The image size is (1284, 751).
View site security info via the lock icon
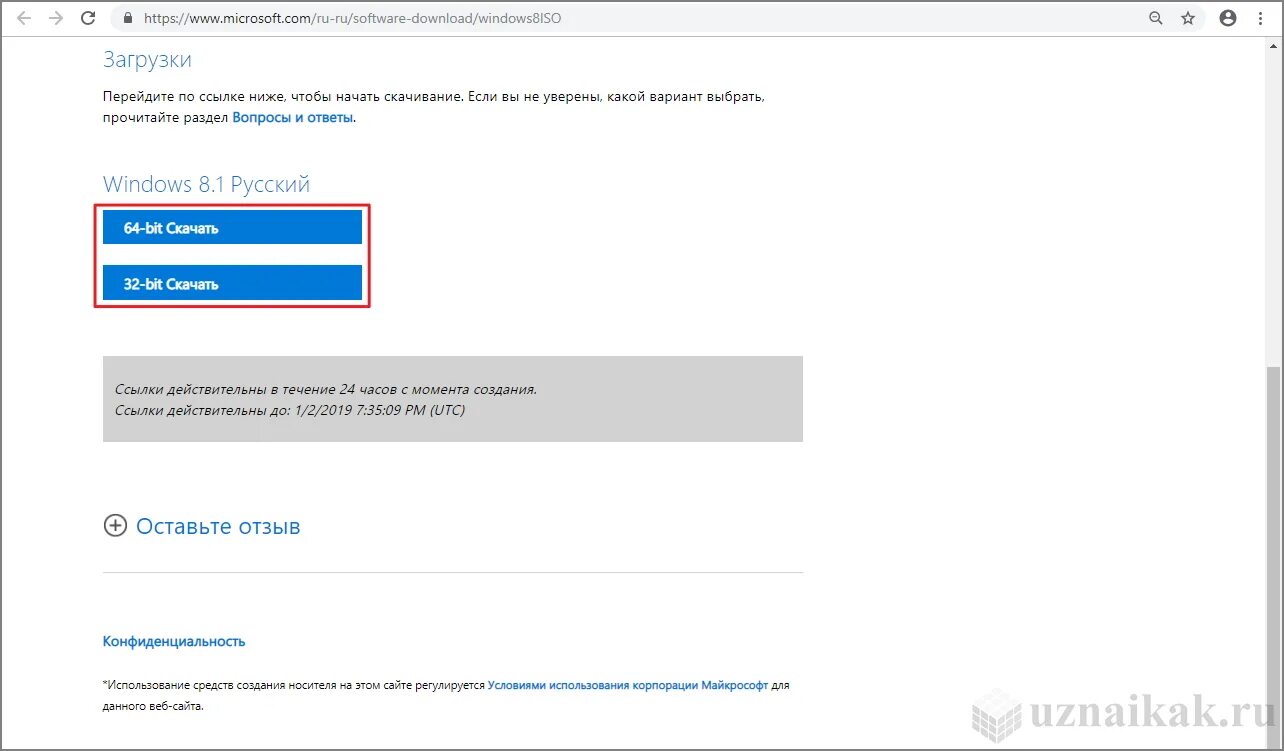[127, 17]
